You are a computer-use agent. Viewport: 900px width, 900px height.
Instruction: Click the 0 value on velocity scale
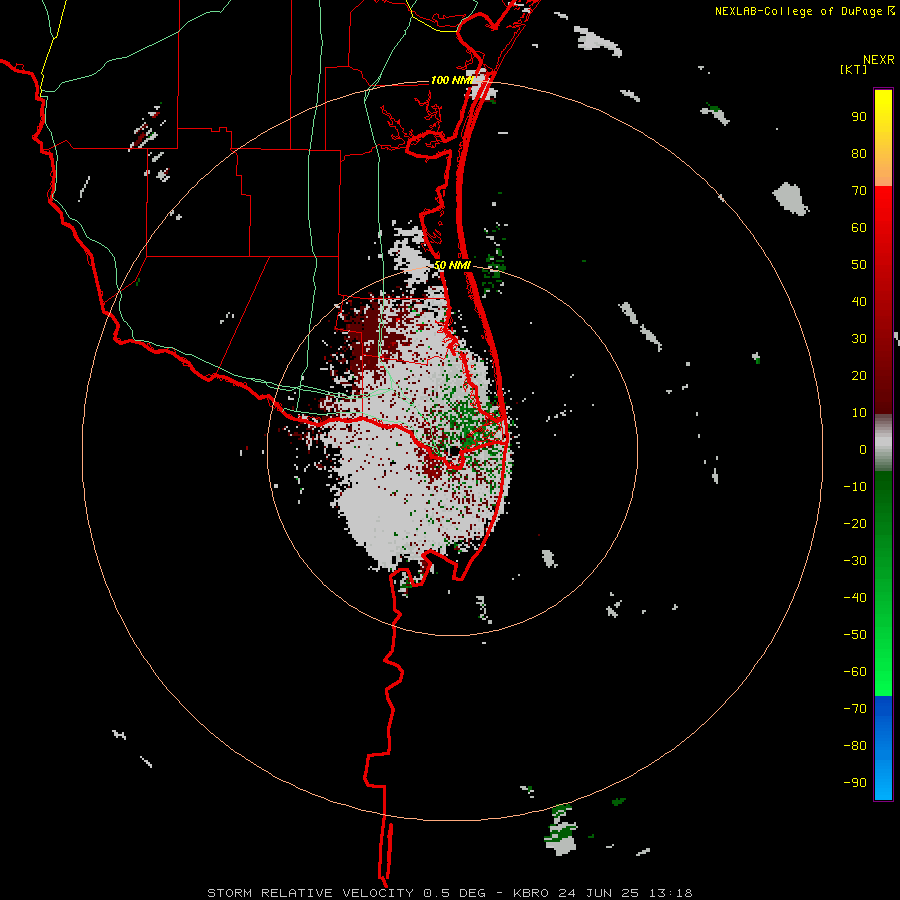tap(863, 449)
